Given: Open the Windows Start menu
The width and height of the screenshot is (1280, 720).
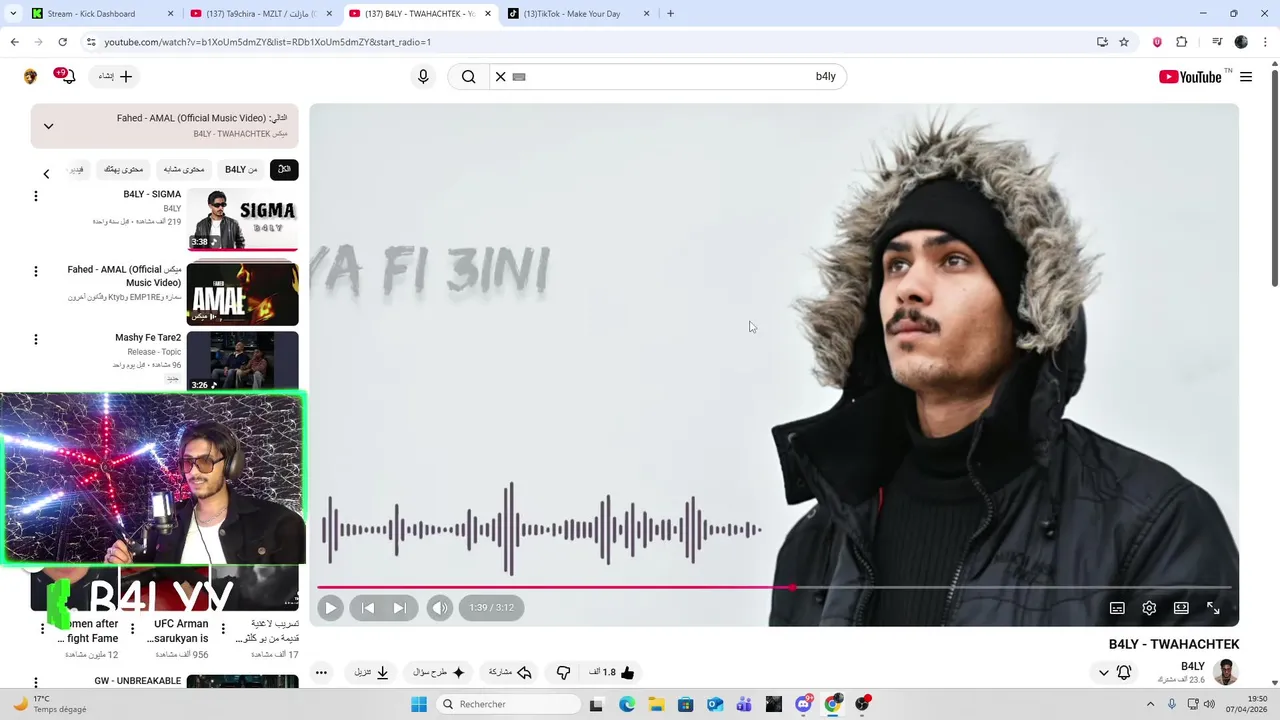Looking at the screenshot, I should pos(418,704).
